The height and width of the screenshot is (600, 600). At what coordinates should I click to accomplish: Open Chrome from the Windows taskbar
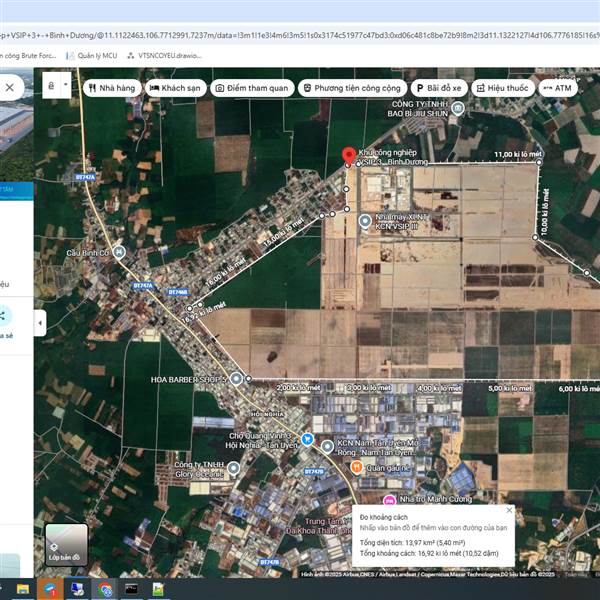pyautogui.click(x=105, y=589)
